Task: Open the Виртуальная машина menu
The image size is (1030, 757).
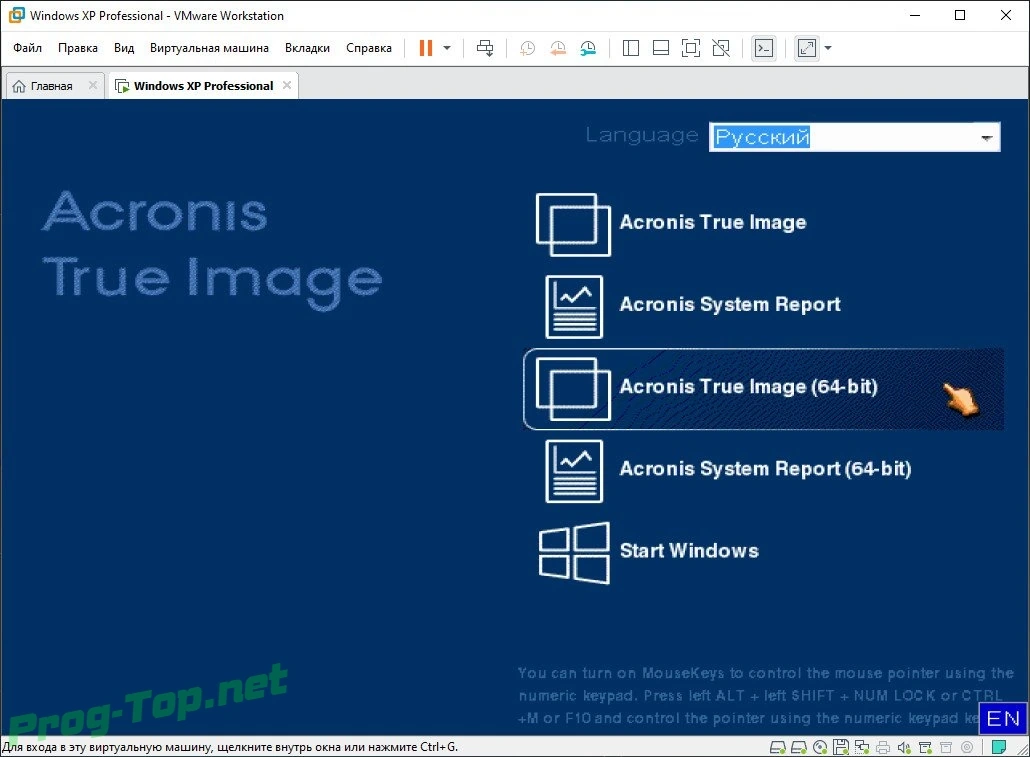Action: [209, 48]
